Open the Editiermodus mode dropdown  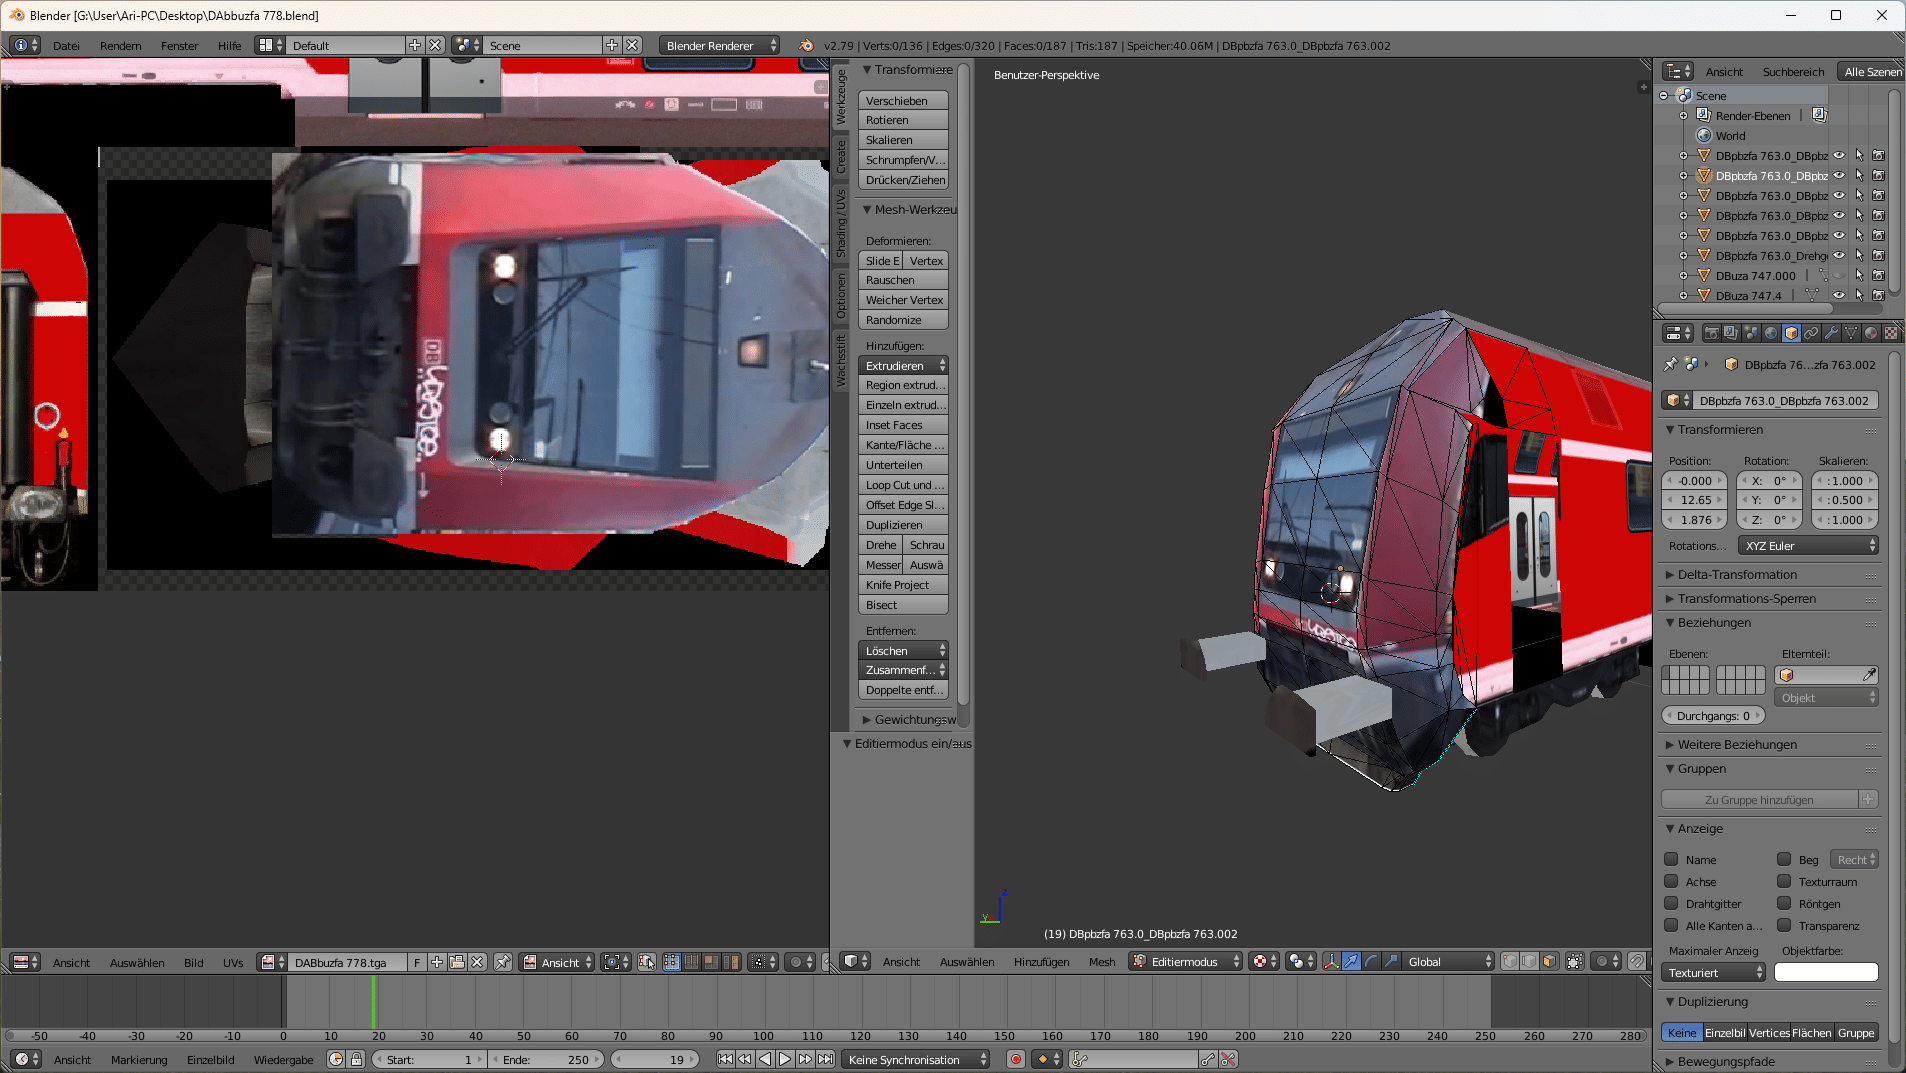pos(1186,962)
